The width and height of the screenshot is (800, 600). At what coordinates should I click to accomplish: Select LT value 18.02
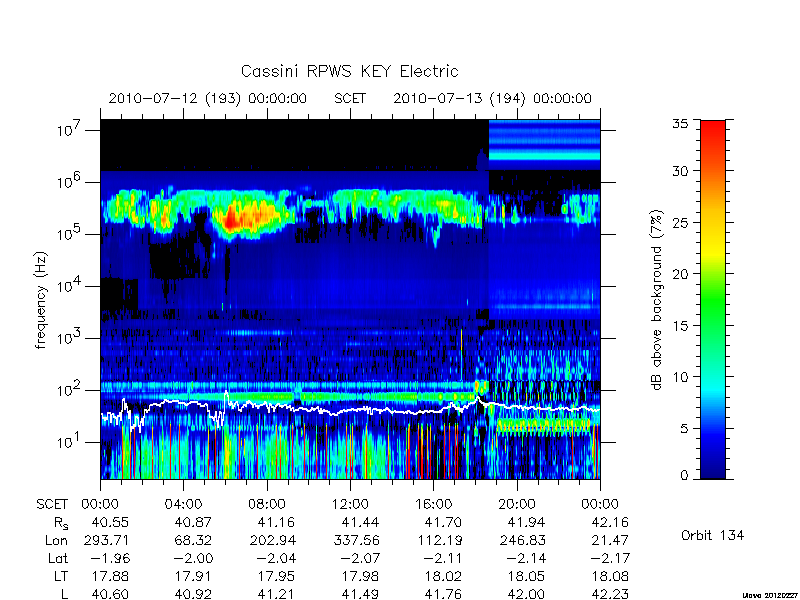click(x=443, y=576)
